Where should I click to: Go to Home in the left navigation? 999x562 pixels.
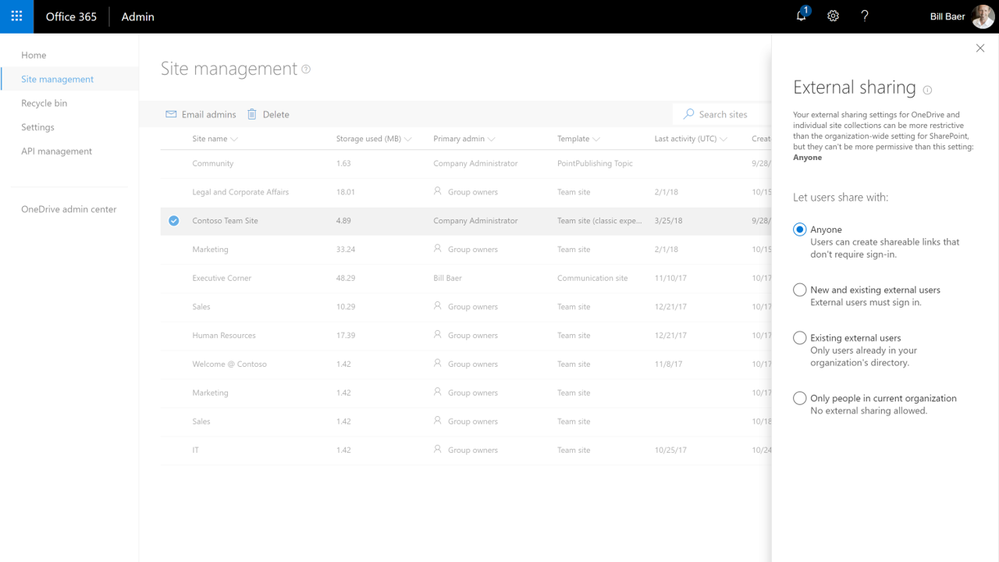[34, 55]
